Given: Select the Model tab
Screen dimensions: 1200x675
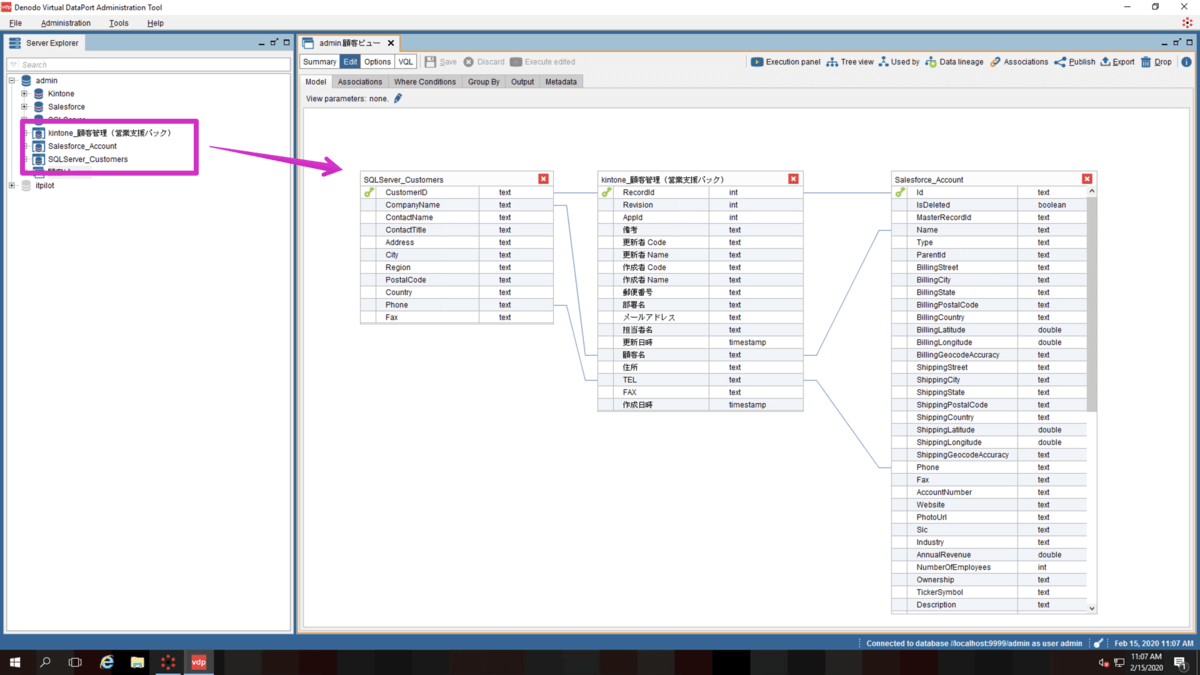Looking at the screenshot, I should tap(316, 82).
